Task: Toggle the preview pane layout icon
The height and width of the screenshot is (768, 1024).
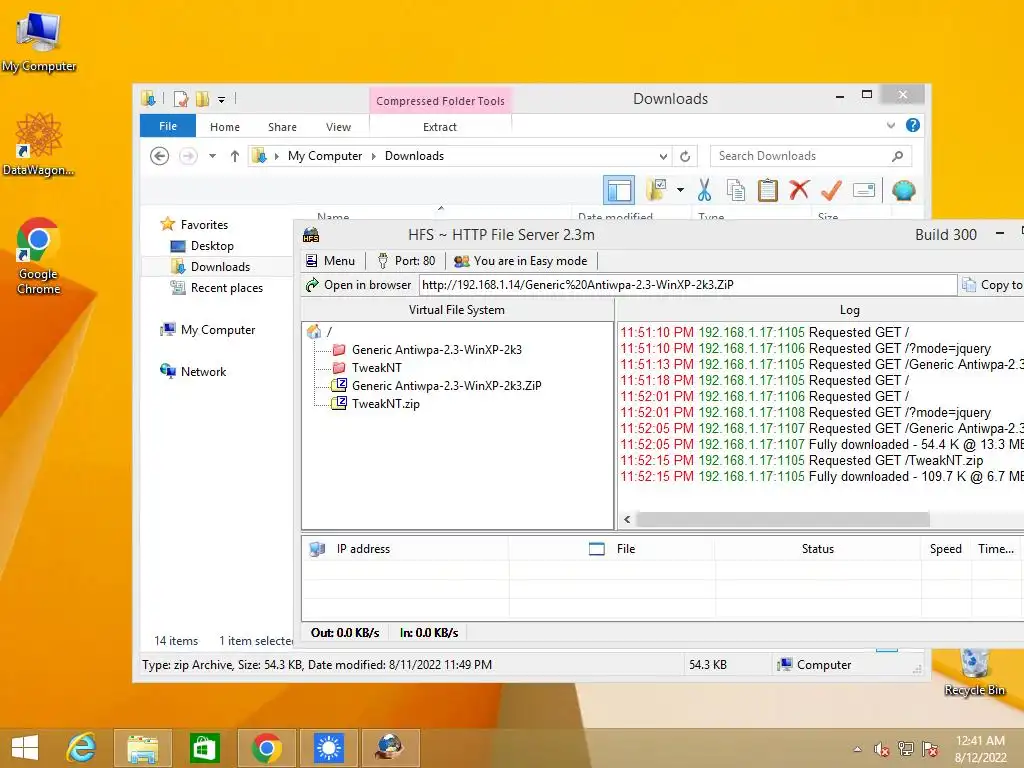Action: pyautogui.click(x=618, y=190)
